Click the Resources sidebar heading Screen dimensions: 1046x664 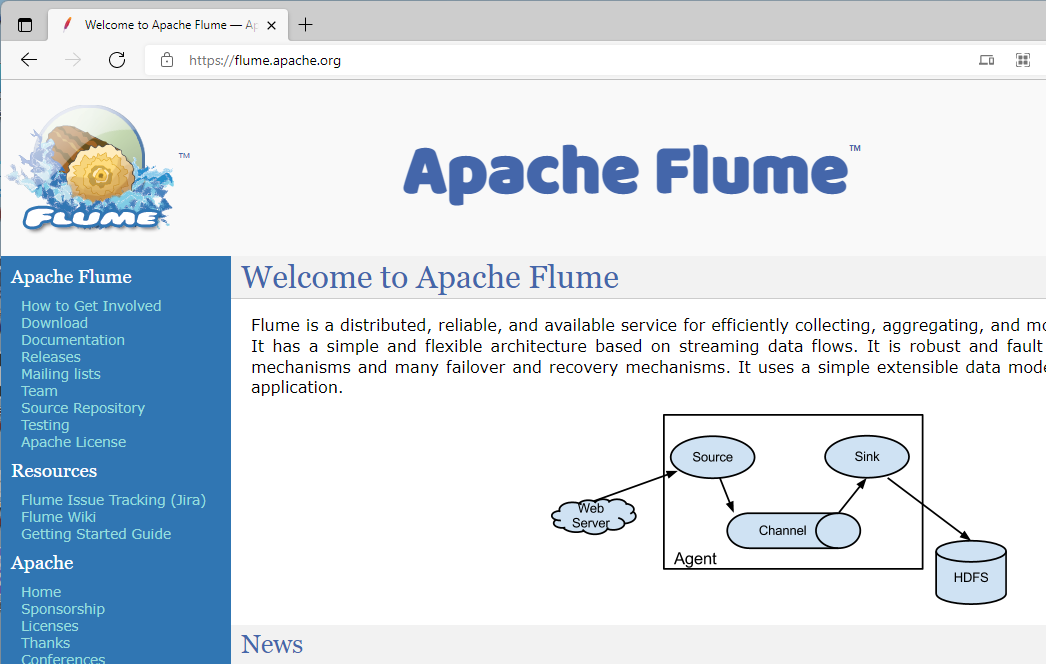[x=54, y=471]
